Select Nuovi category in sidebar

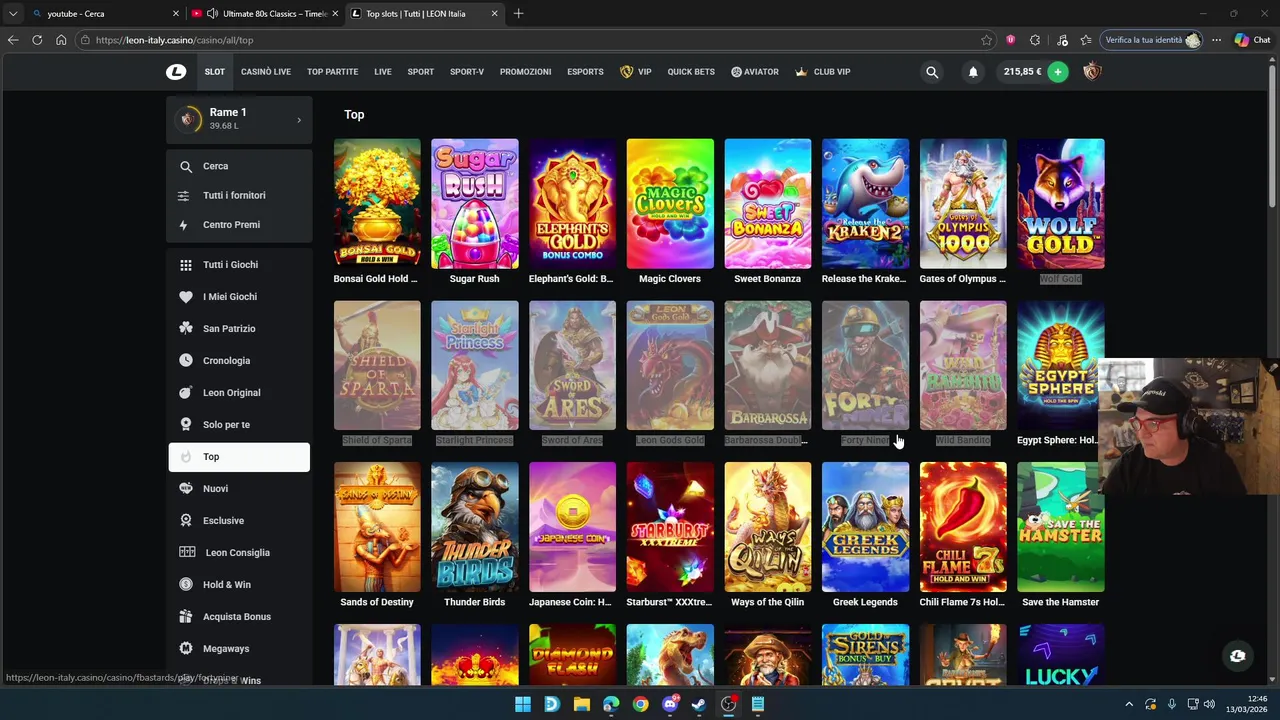pyautogui.click(x=239, y=488)
